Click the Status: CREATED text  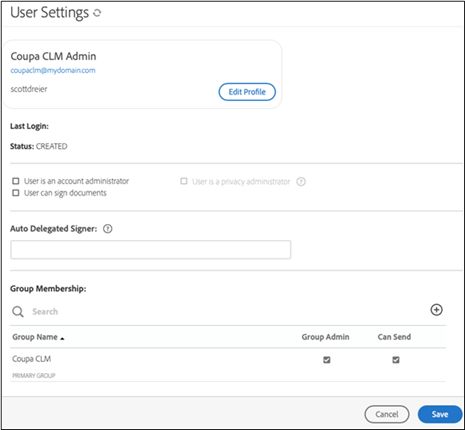[x=39, y=146]
